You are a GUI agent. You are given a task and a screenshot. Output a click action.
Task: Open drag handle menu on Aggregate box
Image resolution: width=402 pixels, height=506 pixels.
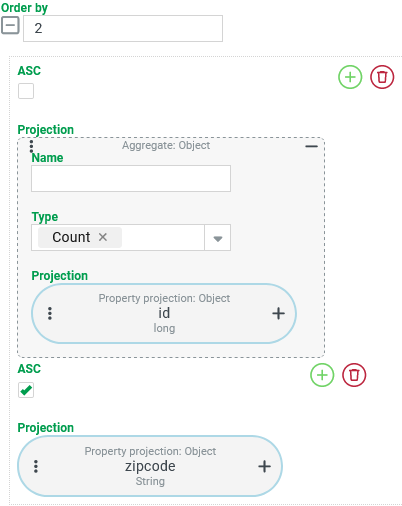[x=31, y=146]
